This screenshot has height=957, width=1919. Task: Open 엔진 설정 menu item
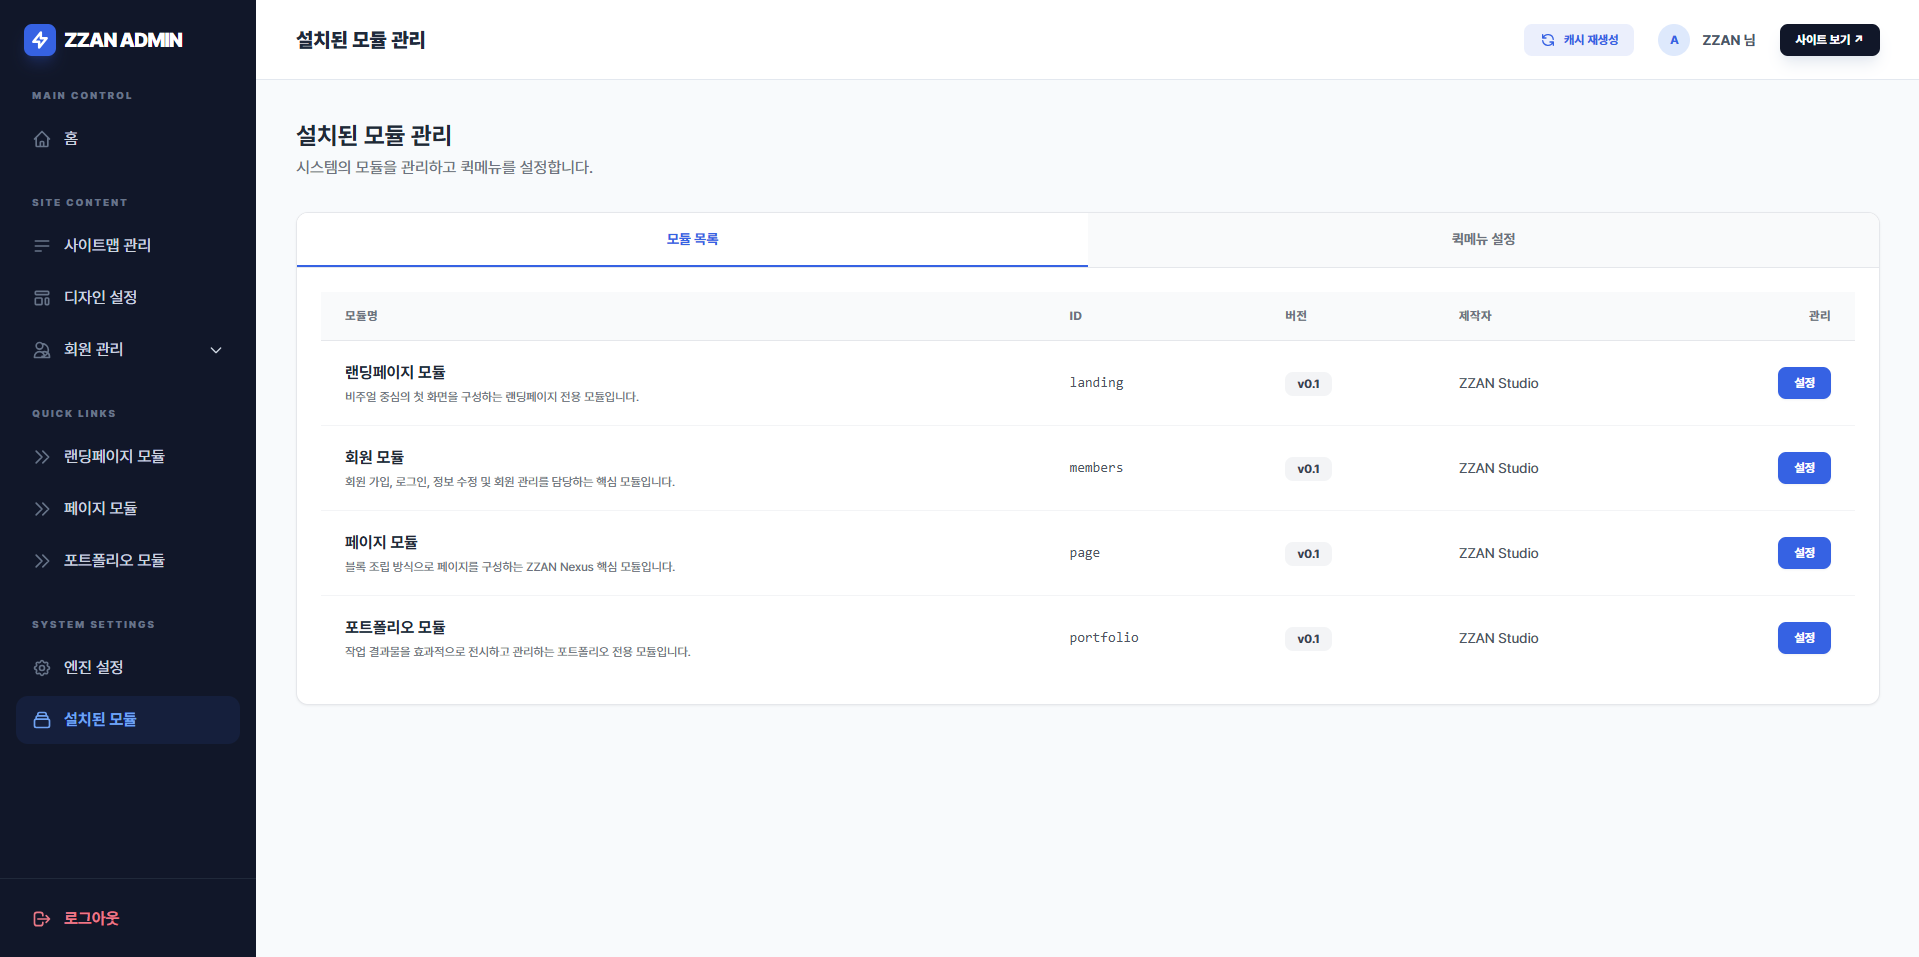pyautogui.click(x=128, y=668)
